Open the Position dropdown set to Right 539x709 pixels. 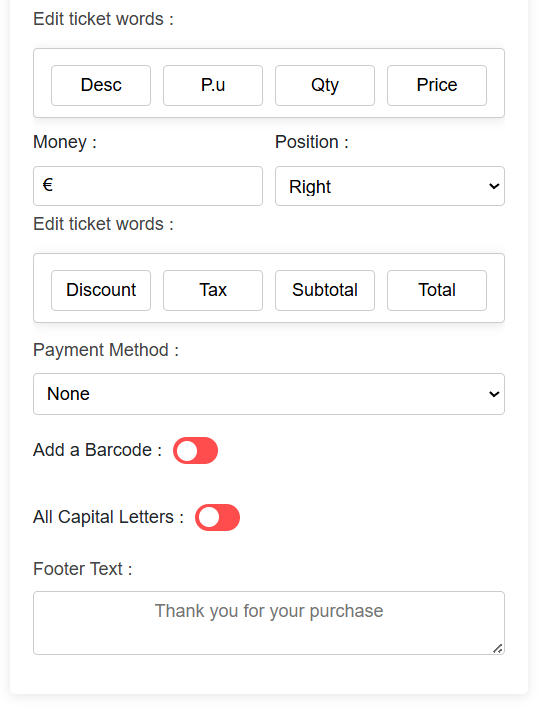point(390,186)
